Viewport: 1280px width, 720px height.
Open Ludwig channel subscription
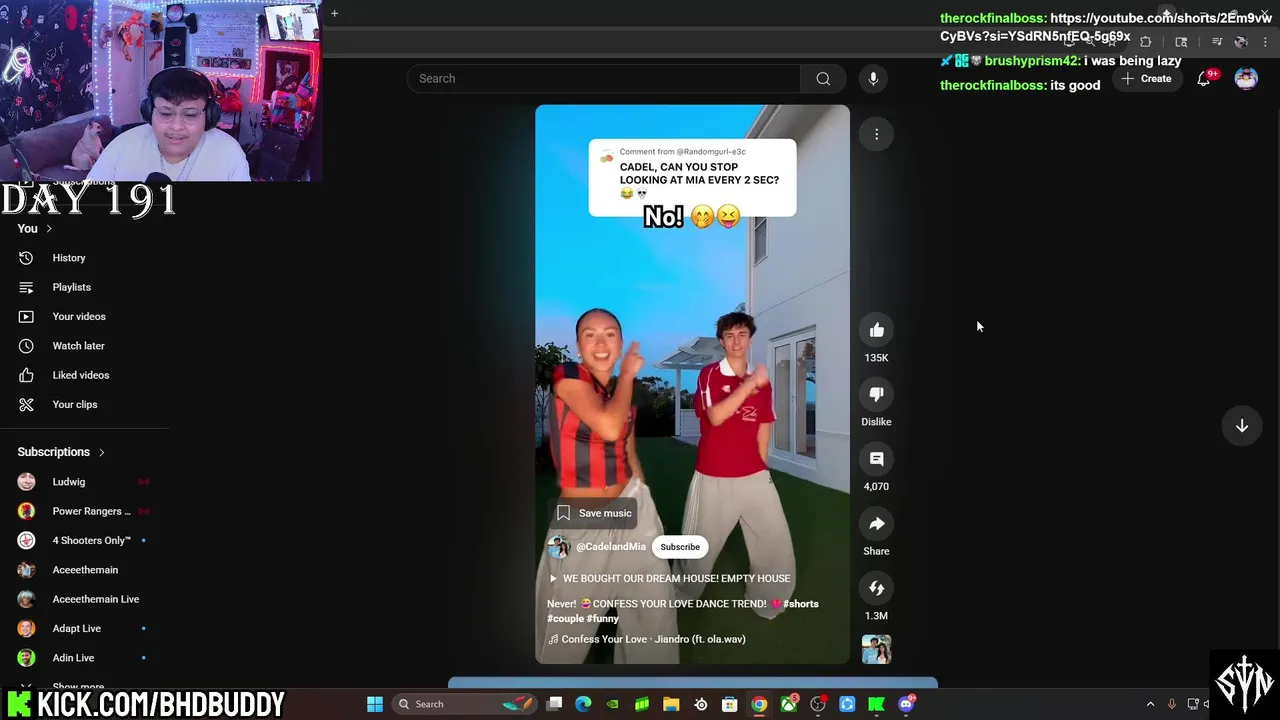(68, 482)
